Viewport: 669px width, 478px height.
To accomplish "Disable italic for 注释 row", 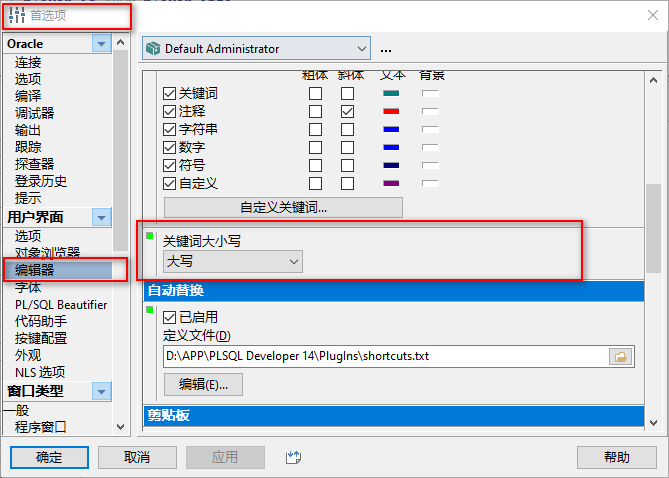I will pos(347,111).
